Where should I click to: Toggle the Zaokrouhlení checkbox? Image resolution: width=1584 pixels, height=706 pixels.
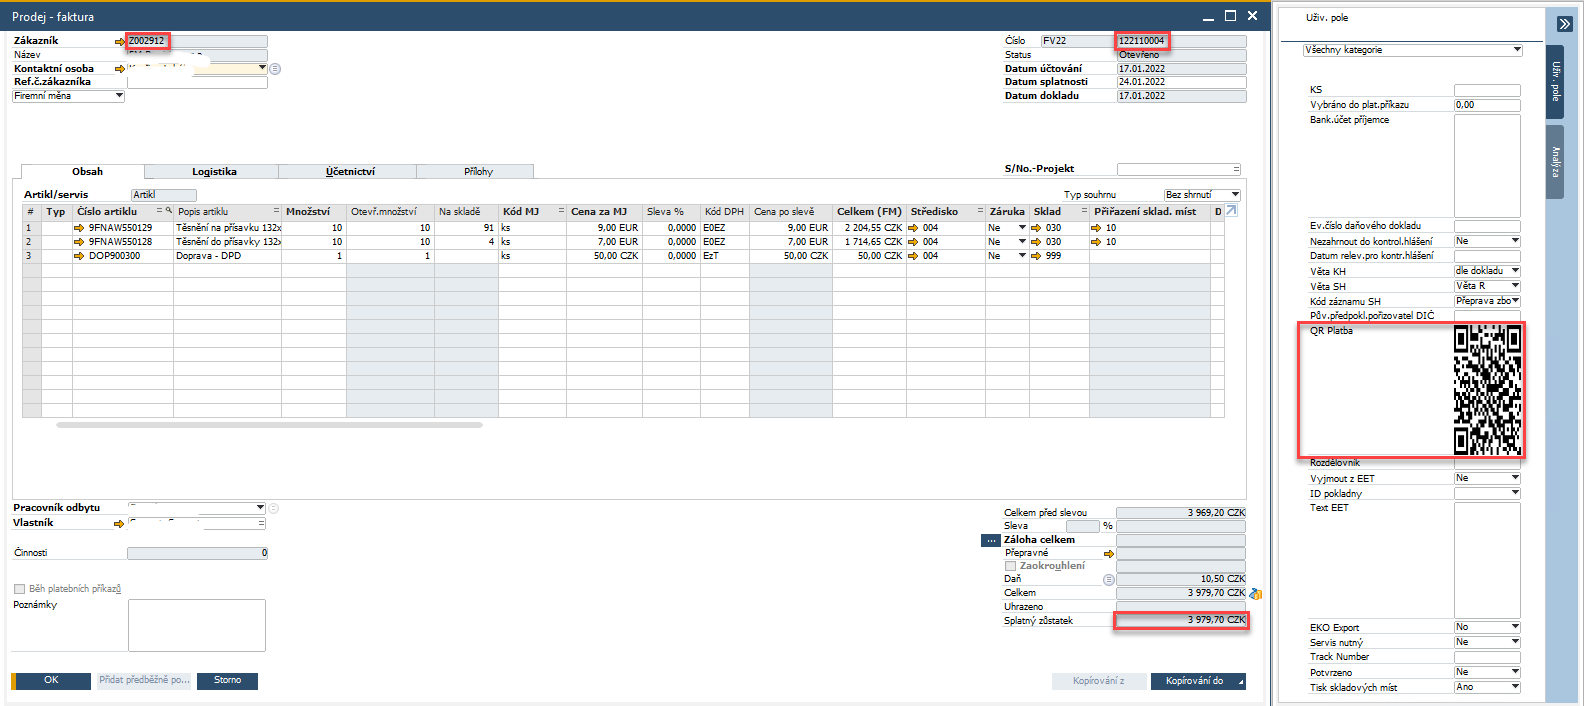point(1010,566)
